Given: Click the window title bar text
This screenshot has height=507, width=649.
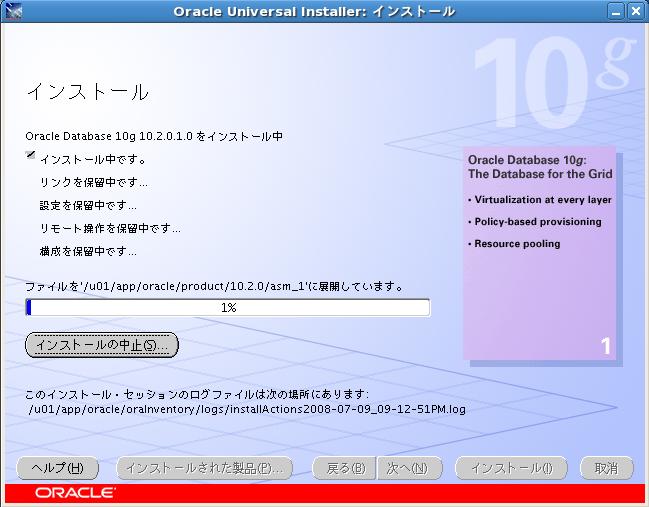Looking at the screenshot, I should coord(314,11).
